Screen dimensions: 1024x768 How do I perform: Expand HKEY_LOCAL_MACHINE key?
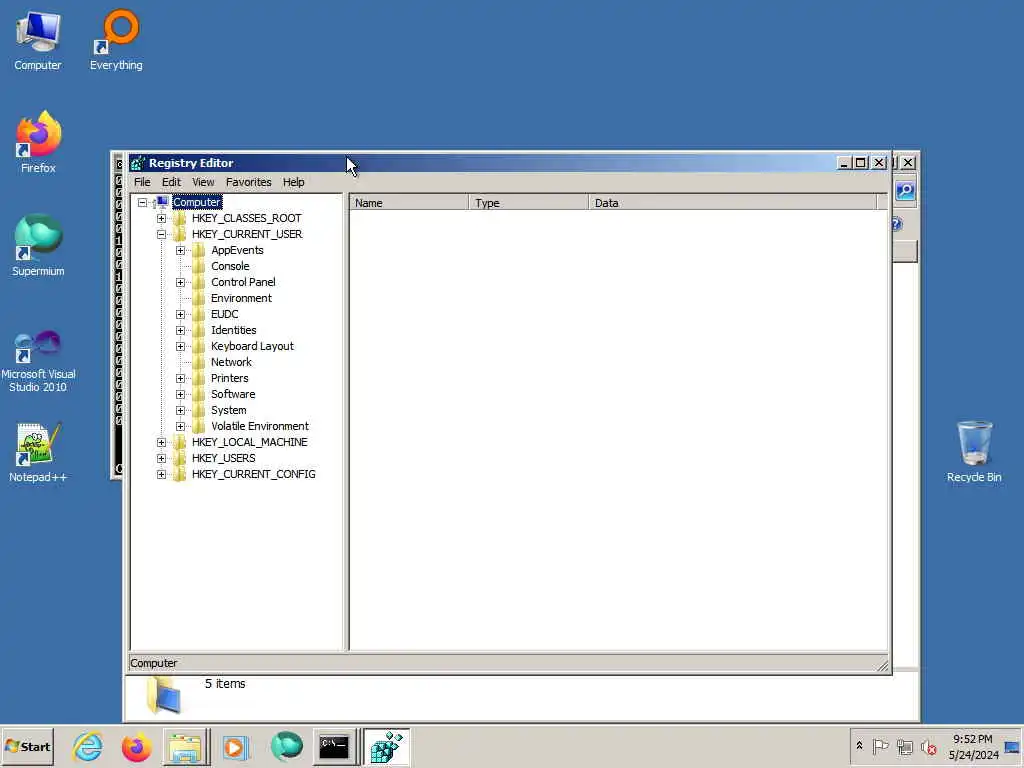coord(161,442)
